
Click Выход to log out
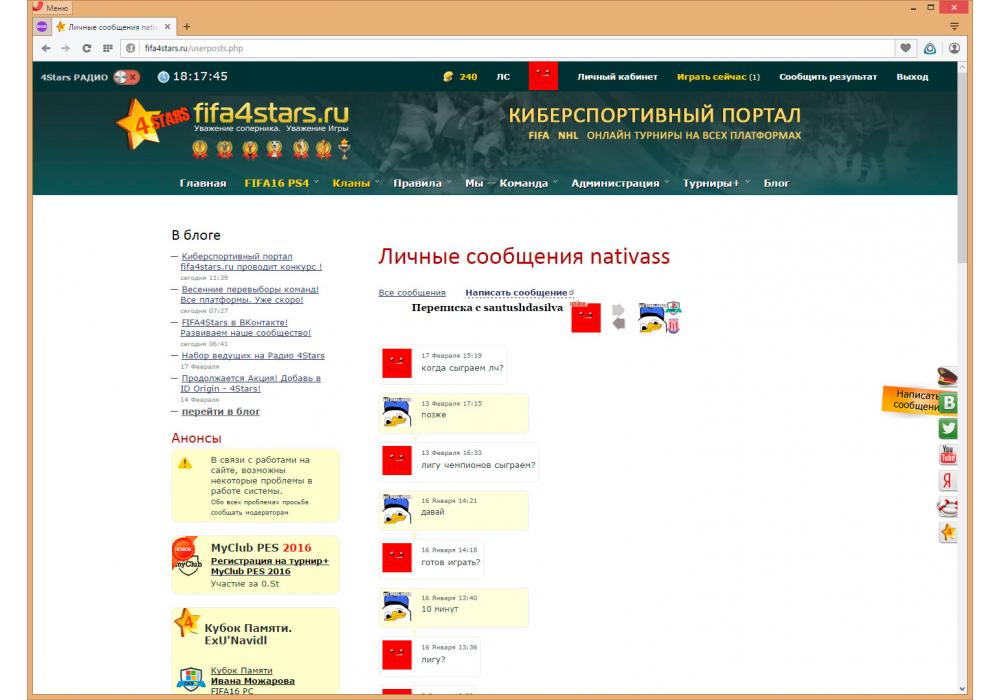912,77
